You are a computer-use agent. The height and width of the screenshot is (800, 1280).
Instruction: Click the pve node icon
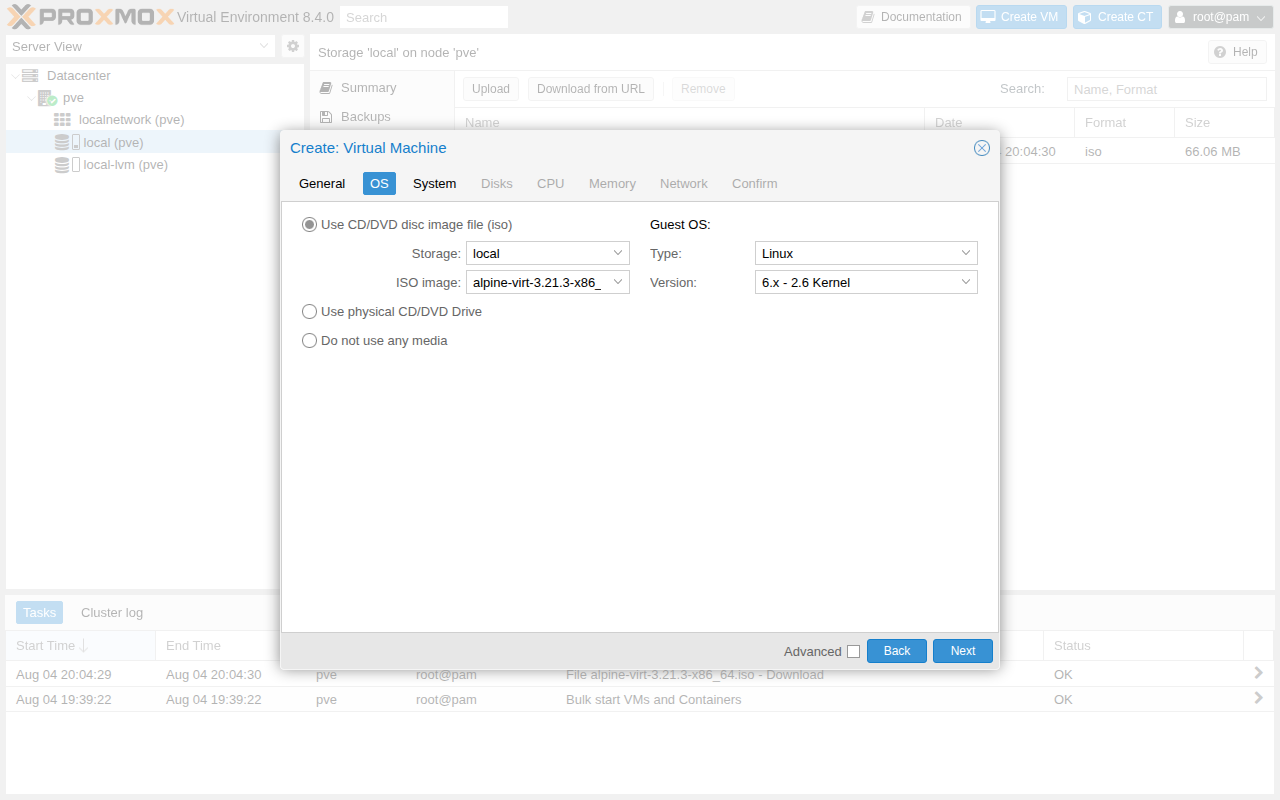(47, 98)
